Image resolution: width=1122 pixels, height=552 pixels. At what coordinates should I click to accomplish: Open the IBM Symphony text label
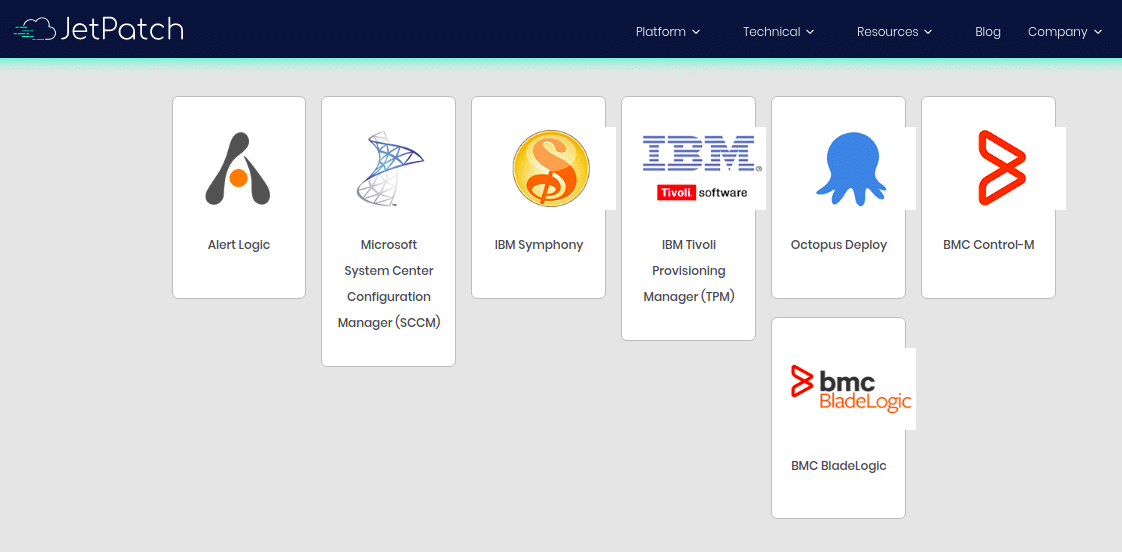click(x=539, y=245)
